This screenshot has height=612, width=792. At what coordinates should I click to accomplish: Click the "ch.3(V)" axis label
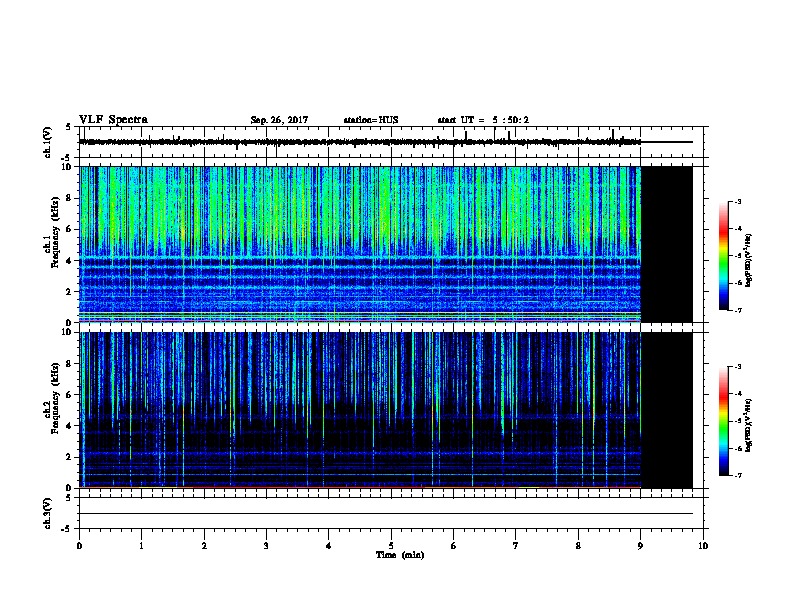(x=47, y=513)
